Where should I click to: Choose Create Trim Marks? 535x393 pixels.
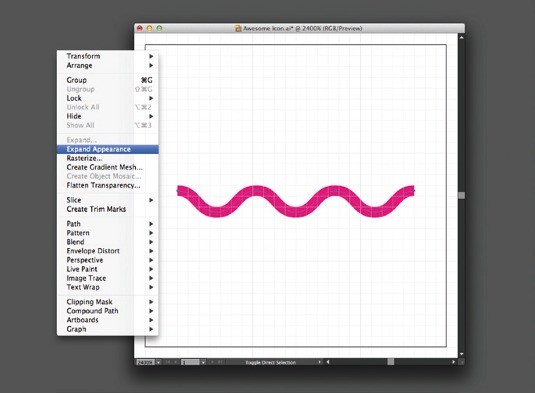click(107, 209)
